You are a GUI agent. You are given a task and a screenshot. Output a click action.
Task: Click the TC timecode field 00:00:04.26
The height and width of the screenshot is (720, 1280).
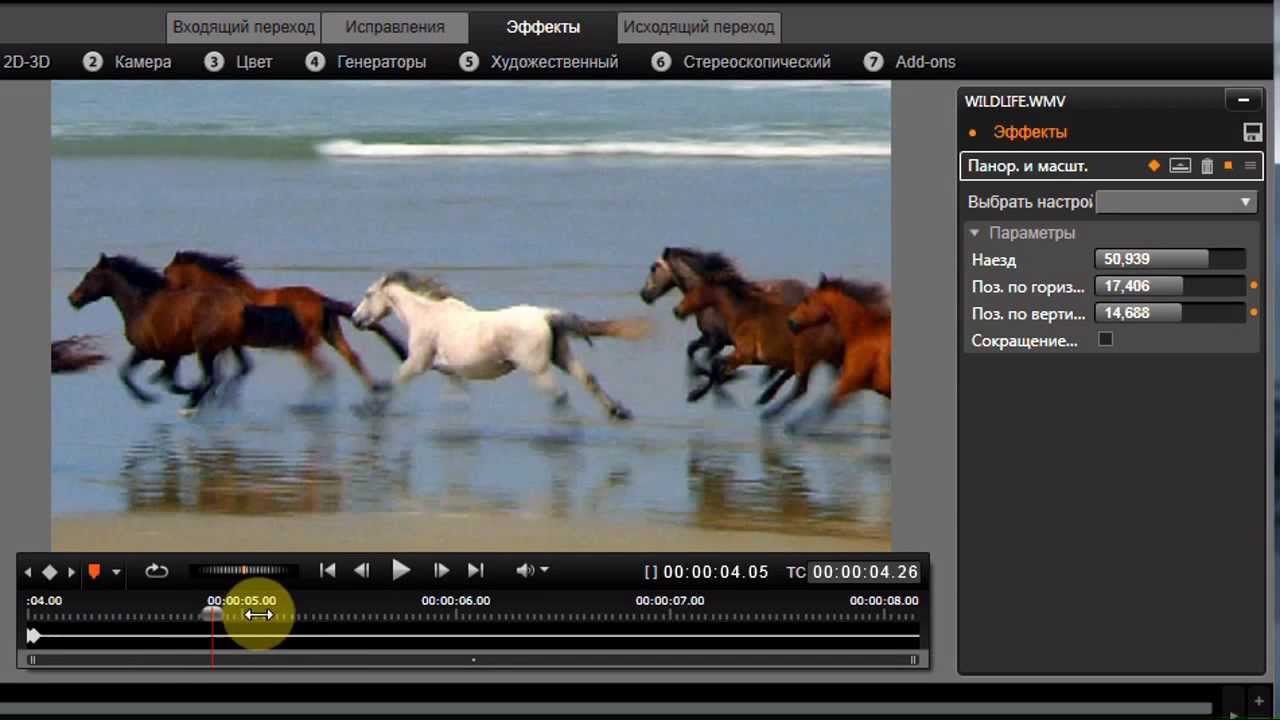coord(865,572)
